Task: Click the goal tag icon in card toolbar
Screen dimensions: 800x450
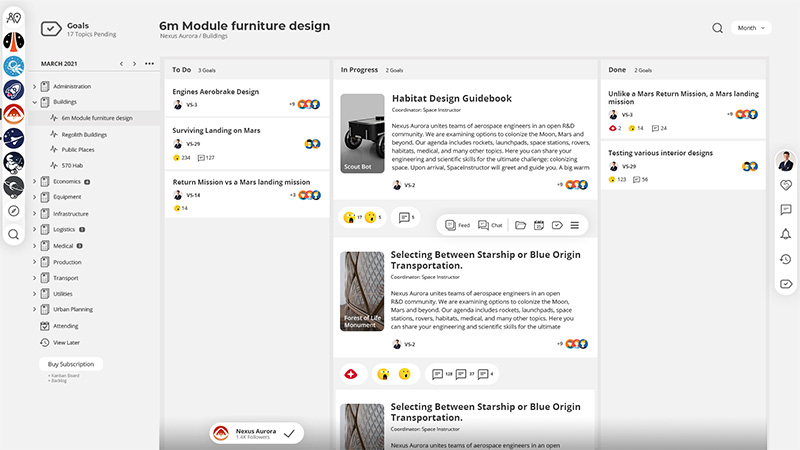Action: coord(557,225)
